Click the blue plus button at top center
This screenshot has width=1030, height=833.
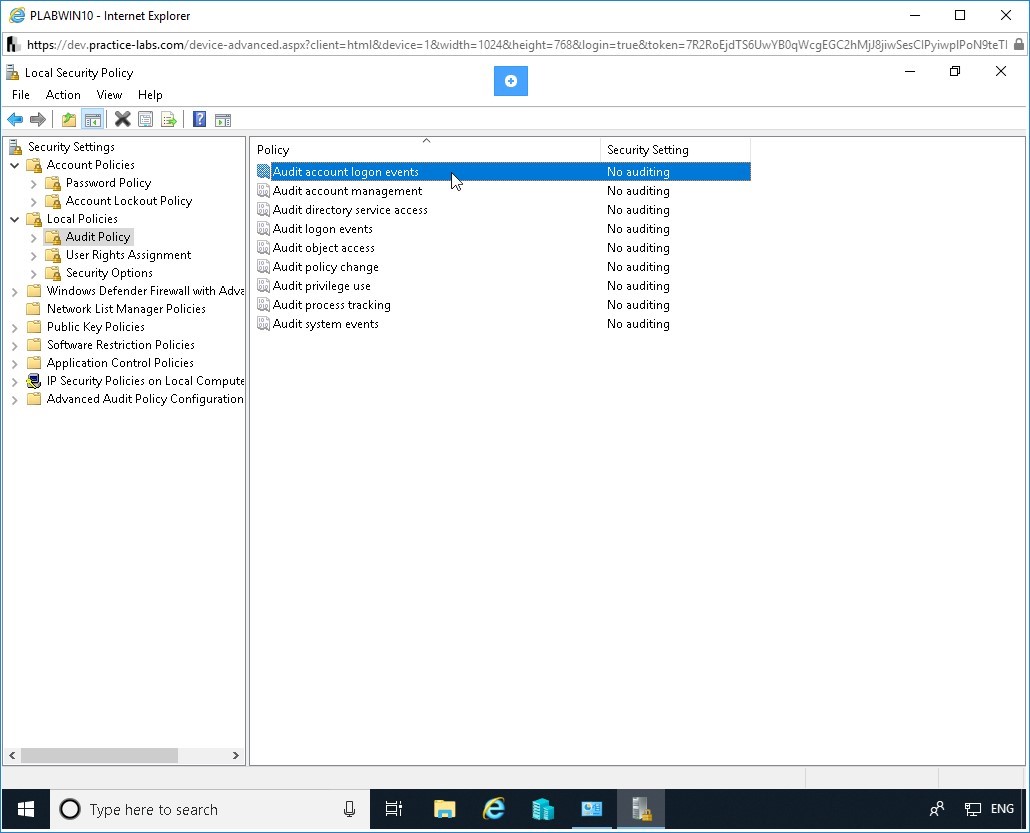510,81
